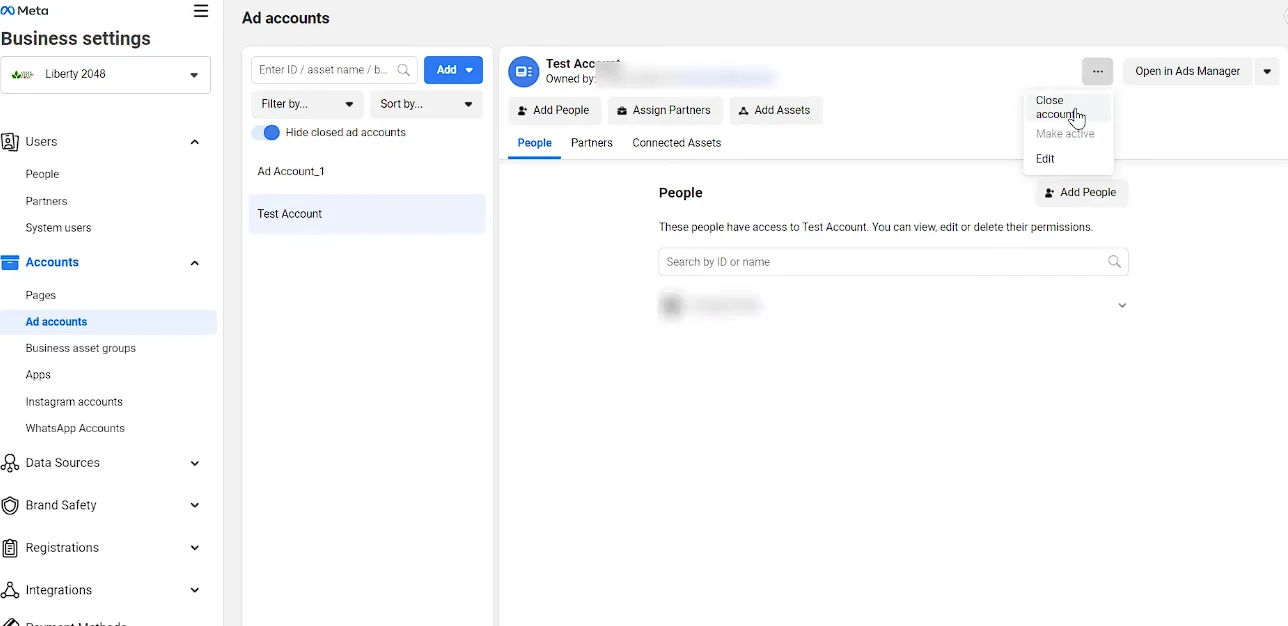Click the Integrations icon
1288x626 pixels.
[10, 590]
